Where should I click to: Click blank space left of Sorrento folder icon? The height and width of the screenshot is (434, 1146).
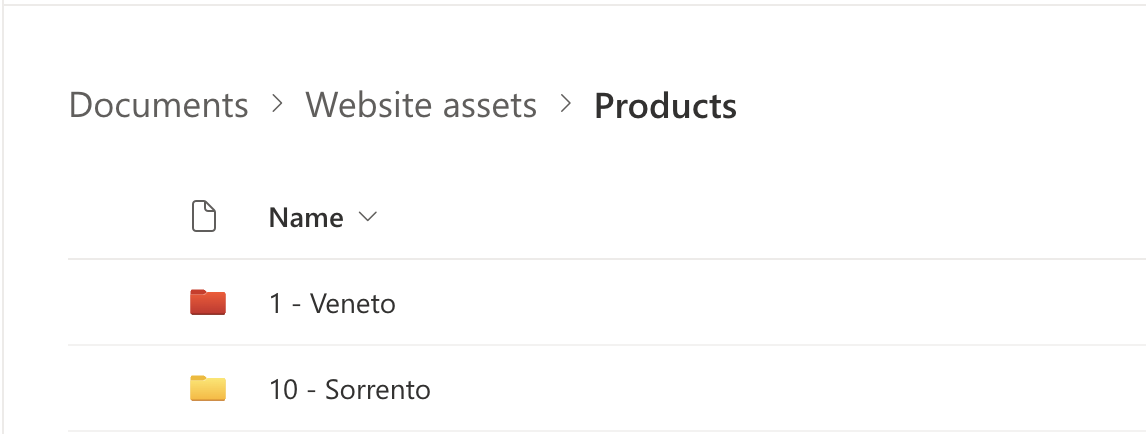(x=125, y=389)
